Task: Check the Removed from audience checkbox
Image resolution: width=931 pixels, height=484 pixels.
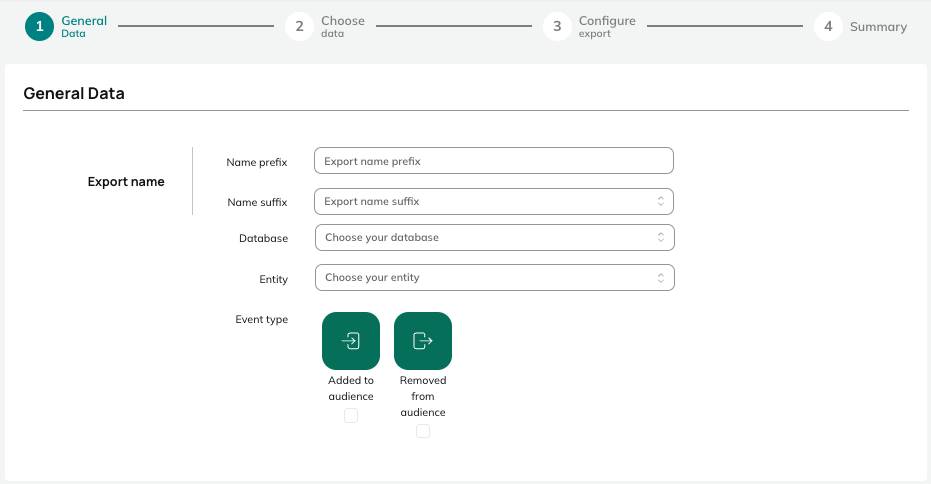Action: pyautogui.click(x=423, y=431)
